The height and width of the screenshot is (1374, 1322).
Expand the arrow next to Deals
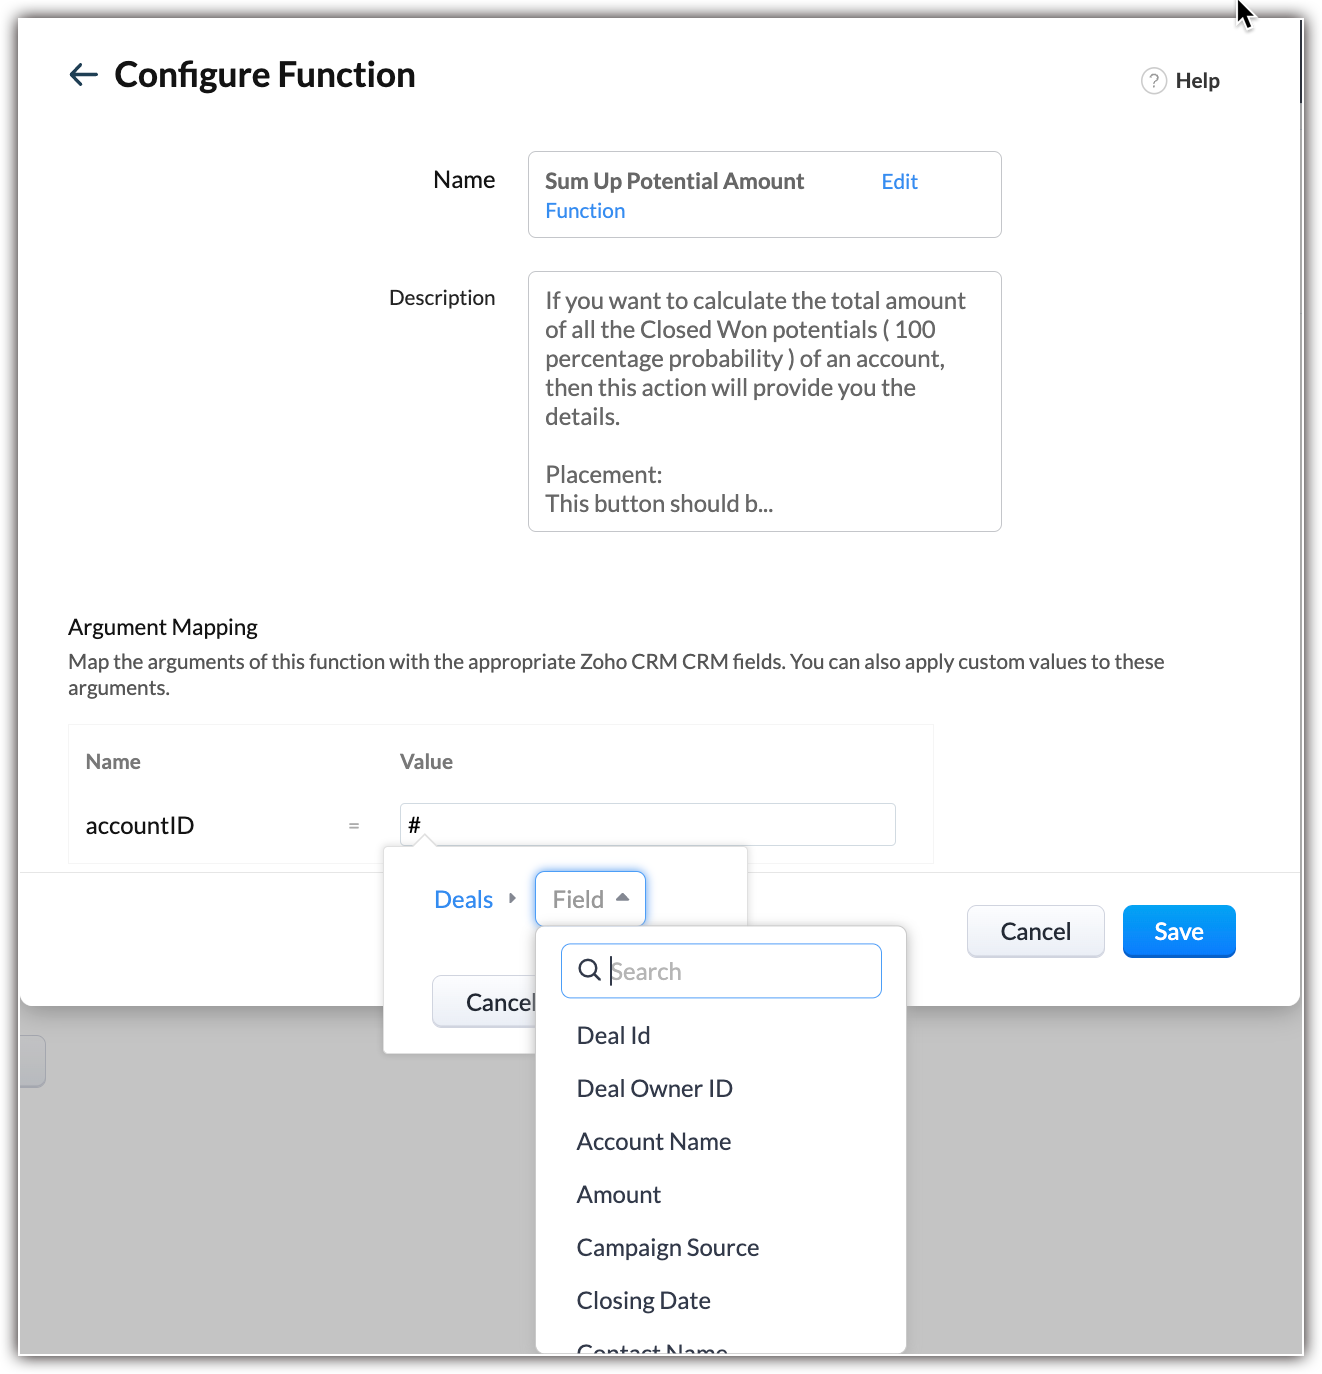[x=512, y=899]
